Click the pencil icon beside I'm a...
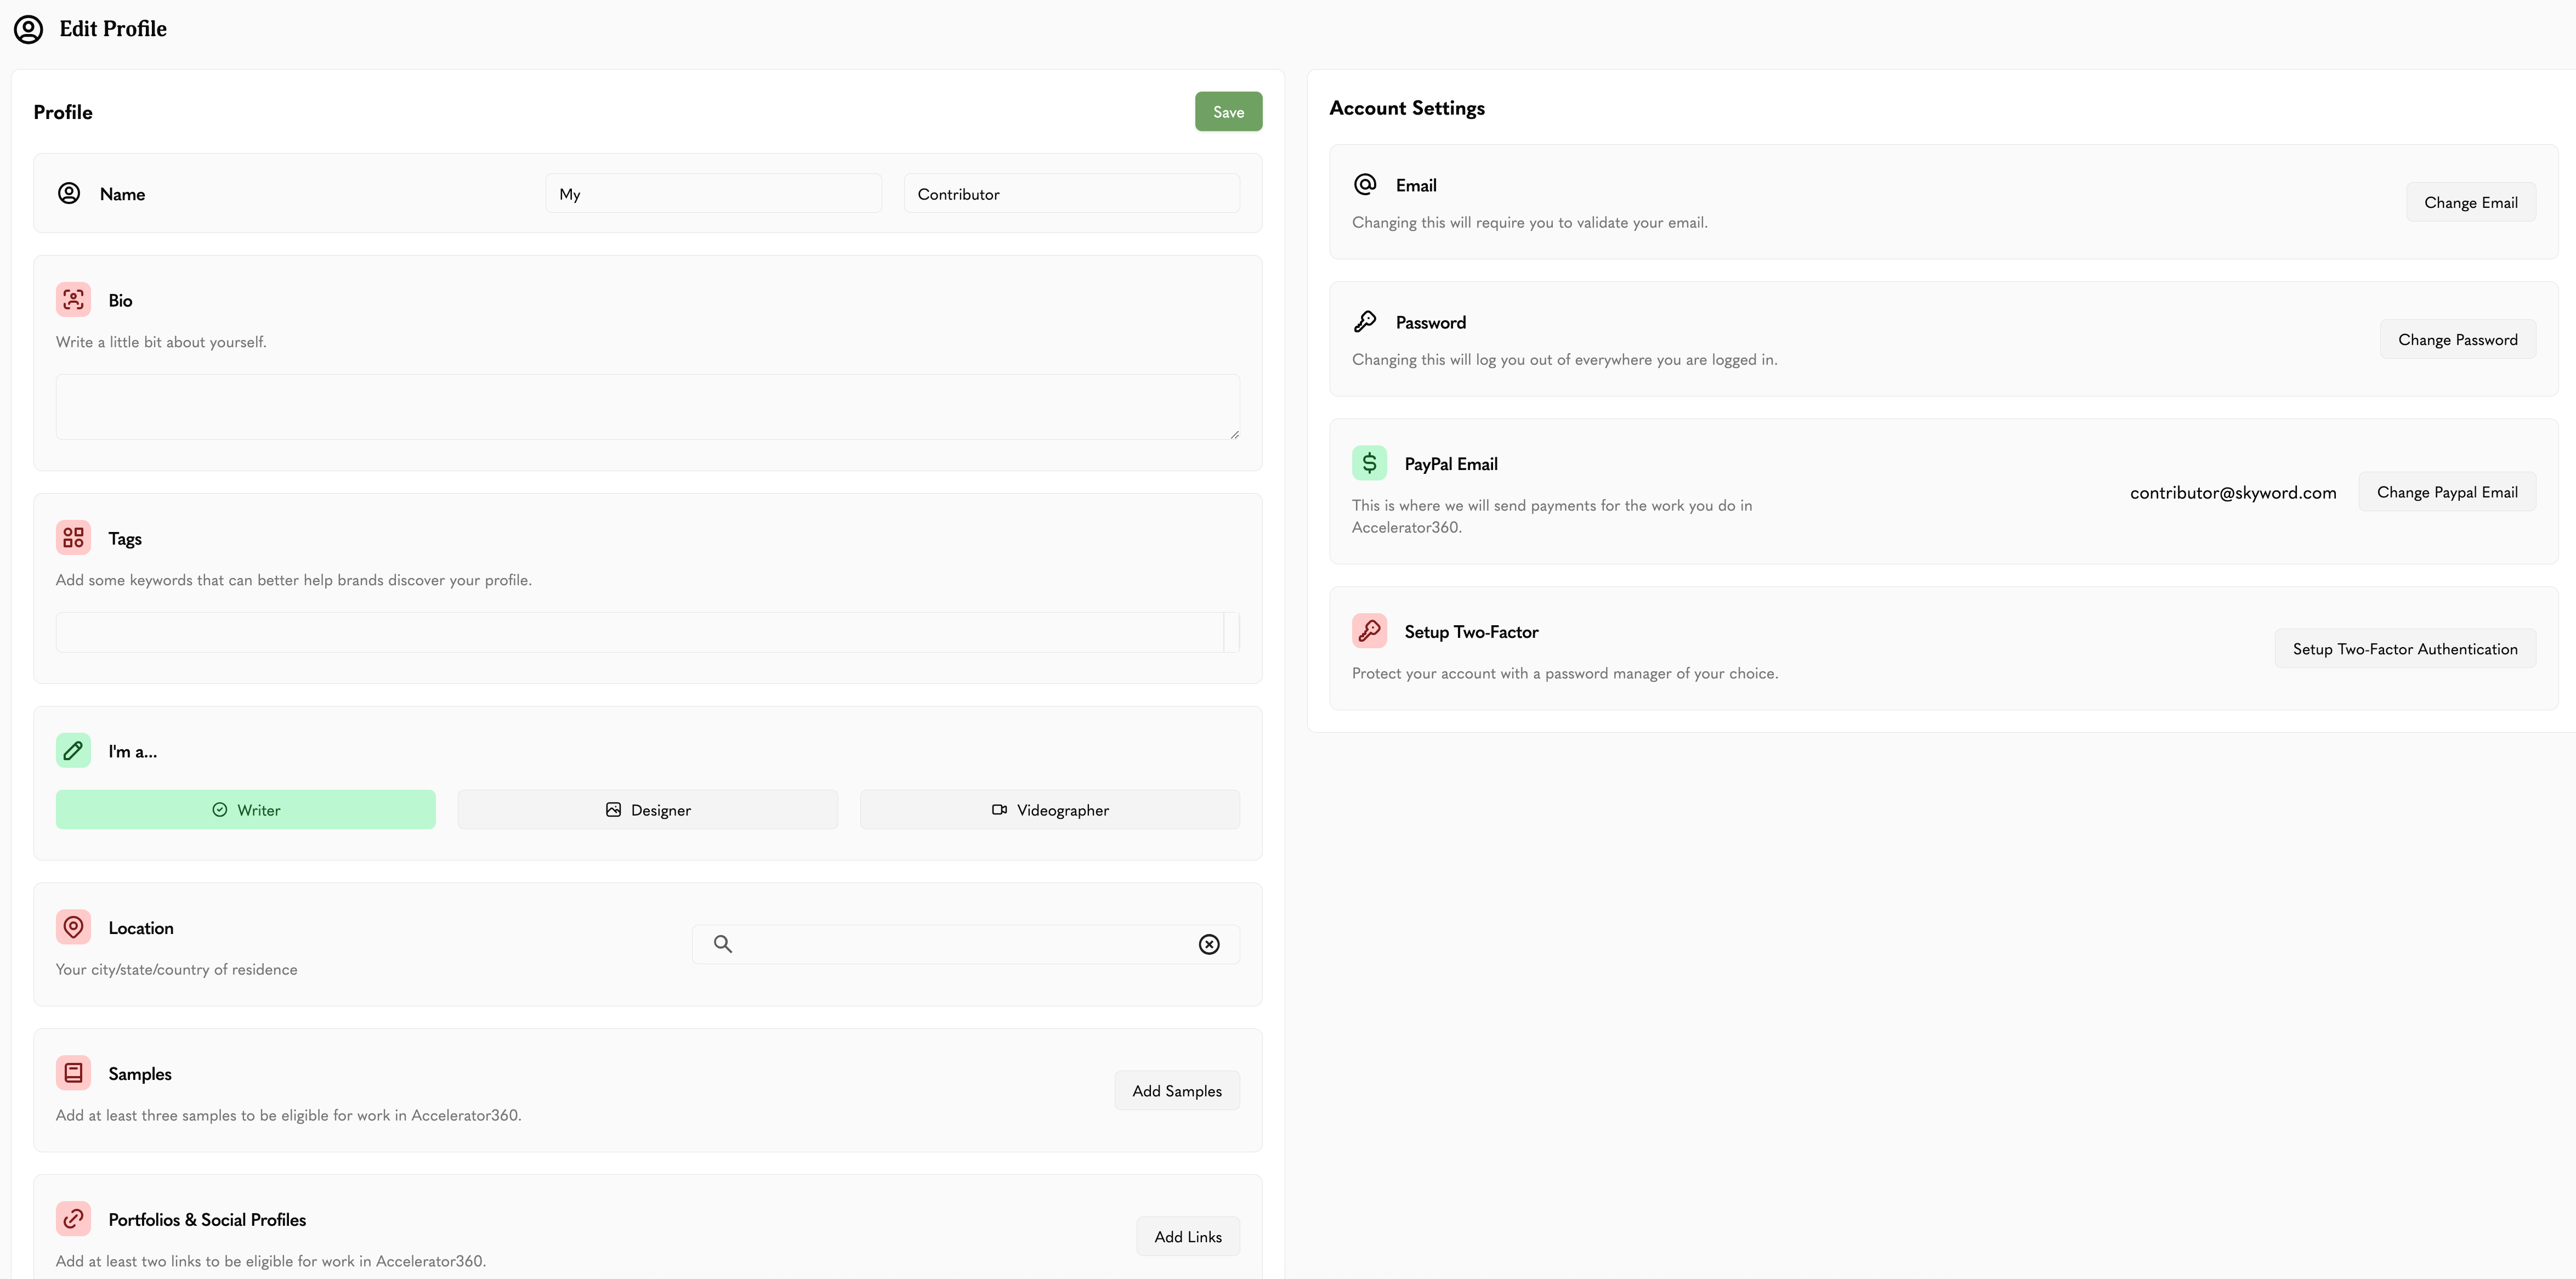 pyautogui.click(x=73, y=750)
